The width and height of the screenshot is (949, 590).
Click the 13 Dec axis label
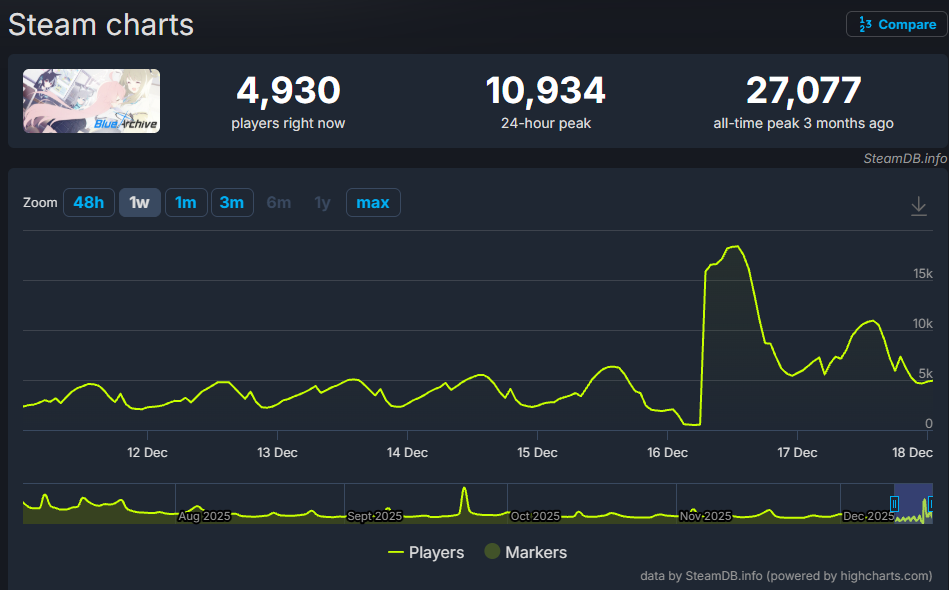tap(277, 453)
